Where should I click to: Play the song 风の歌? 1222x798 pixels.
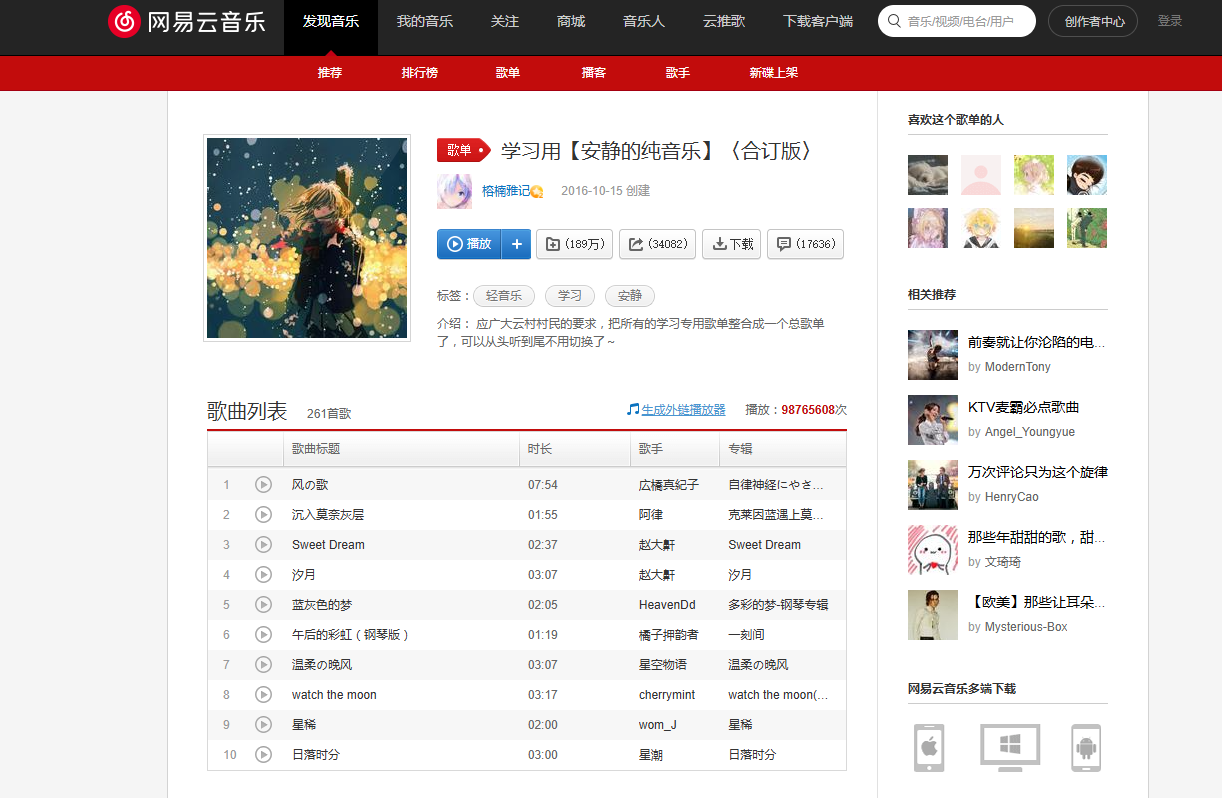(x=263, y=485)
